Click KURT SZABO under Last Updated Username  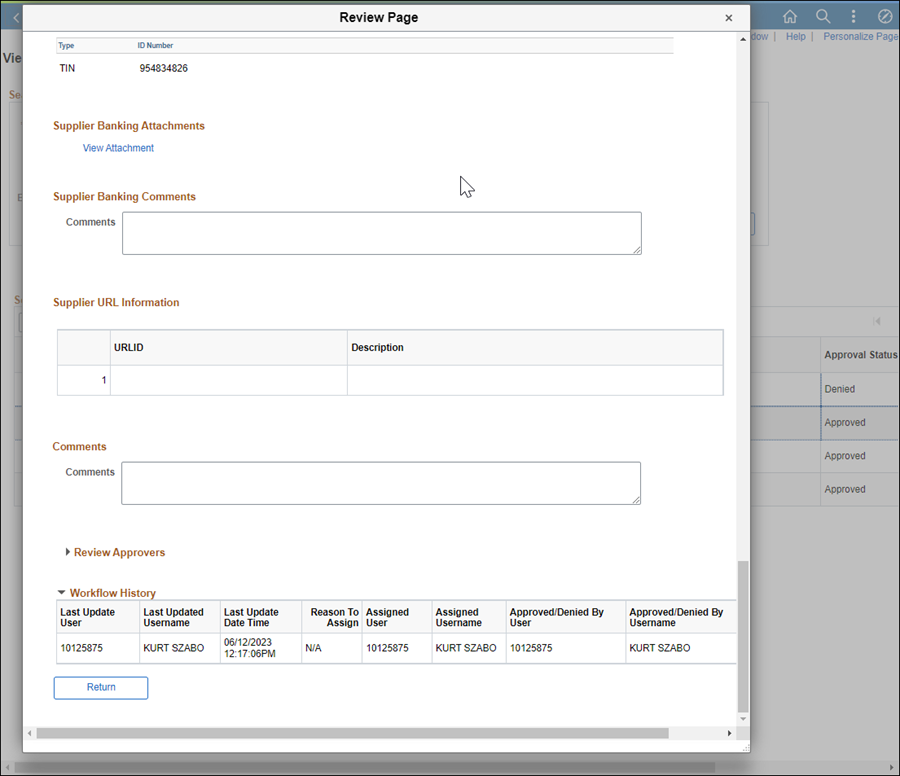click(x=173, y=648)
